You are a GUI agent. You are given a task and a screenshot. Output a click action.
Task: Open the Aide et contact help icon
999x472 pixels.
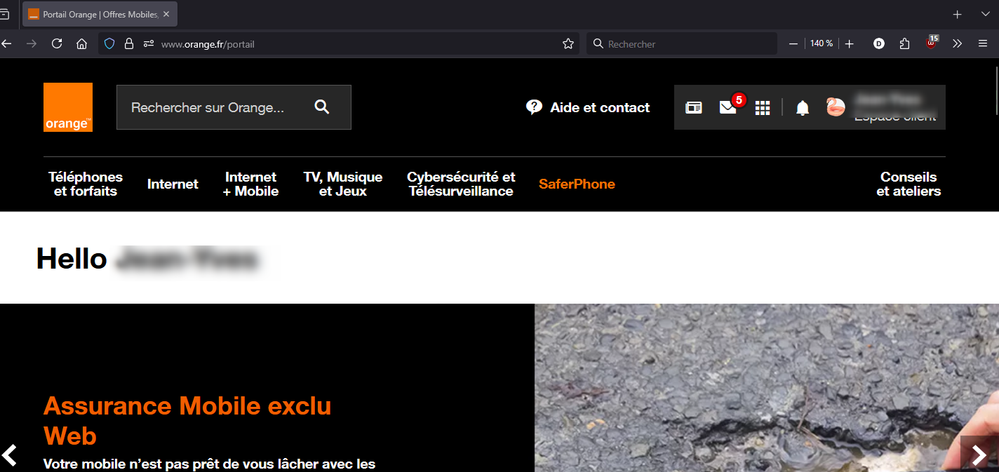(x=534, y=107)
